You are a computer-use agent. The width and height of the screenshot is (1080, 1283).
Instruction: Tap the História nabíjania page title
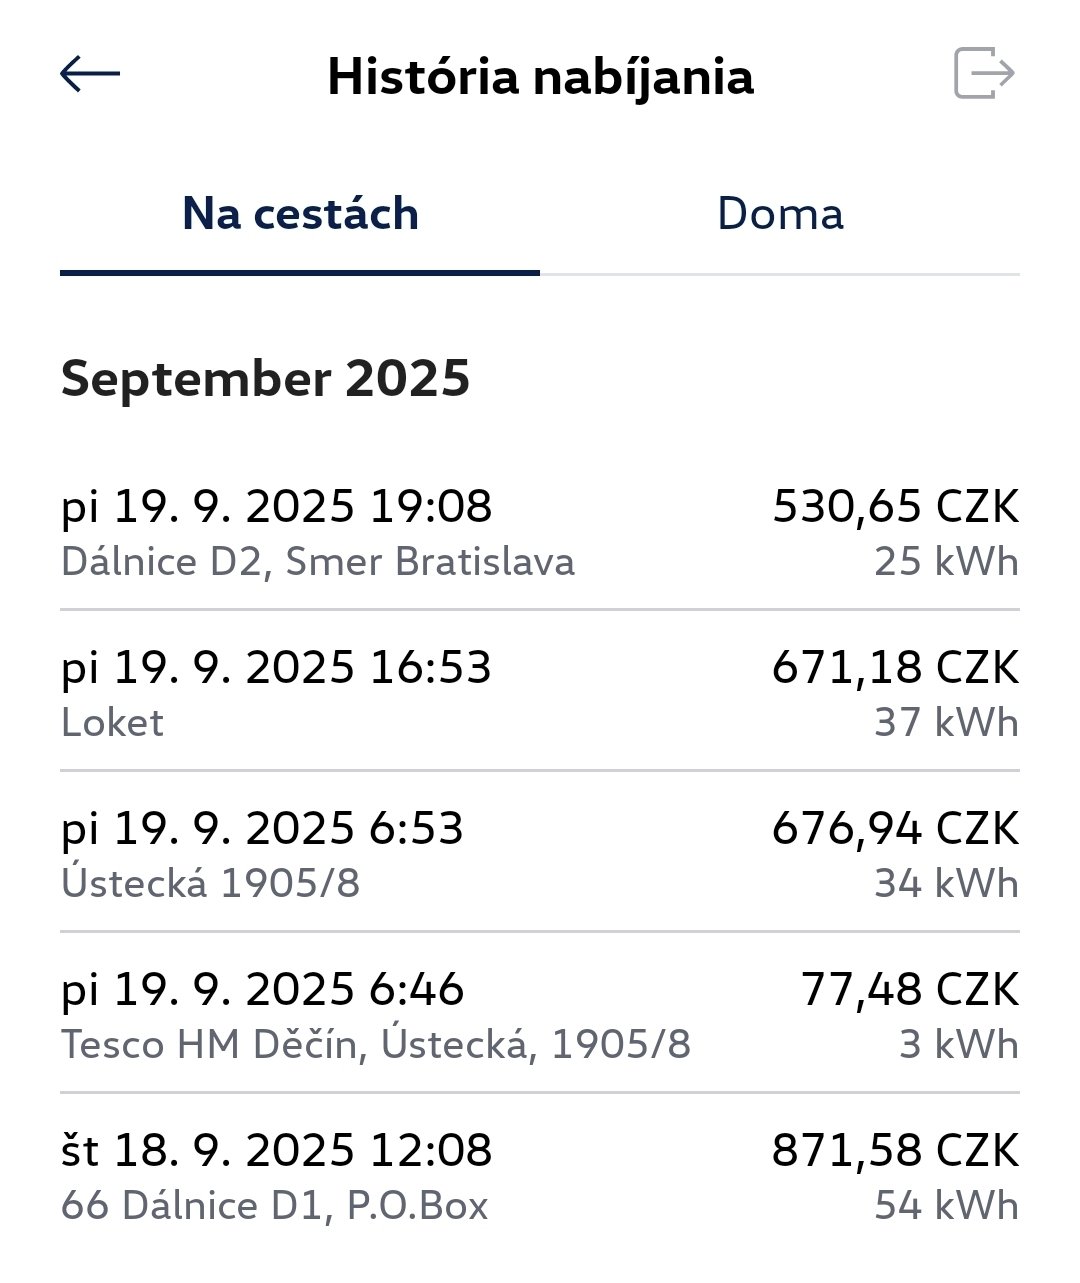point(540,77)
